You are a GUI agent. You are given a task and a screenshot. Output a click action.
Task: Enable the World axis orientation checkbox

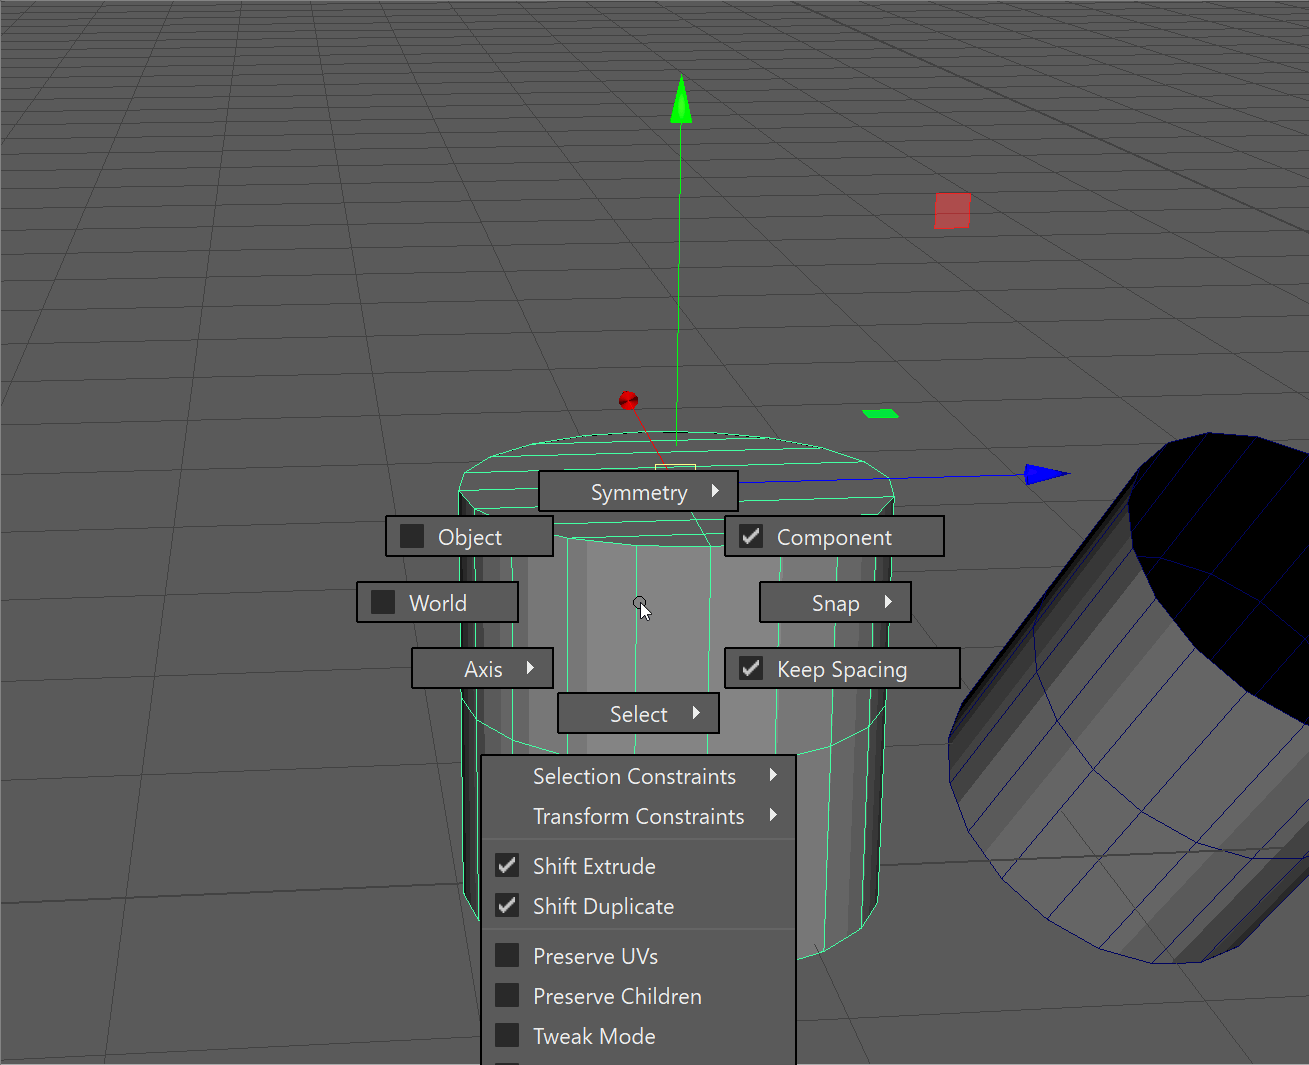coord(383,603)
